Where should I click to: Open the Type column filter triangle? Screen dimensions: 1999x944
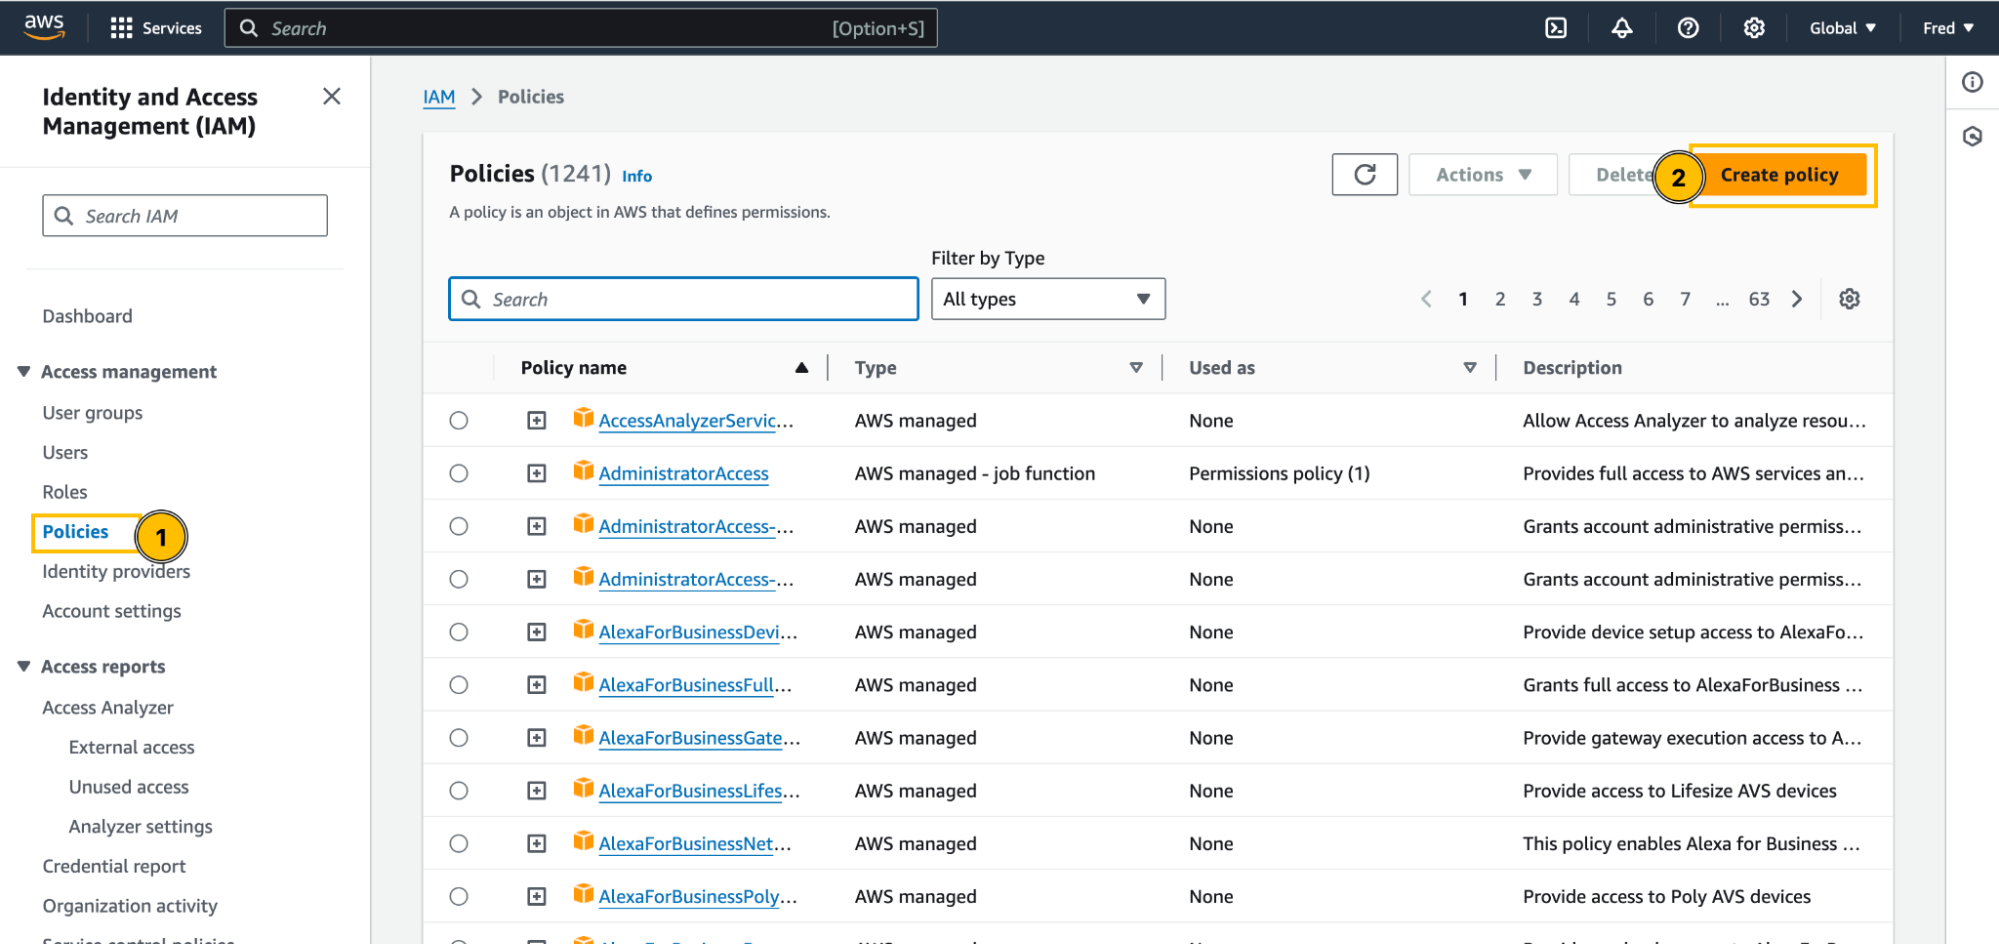pos(1136,368)
